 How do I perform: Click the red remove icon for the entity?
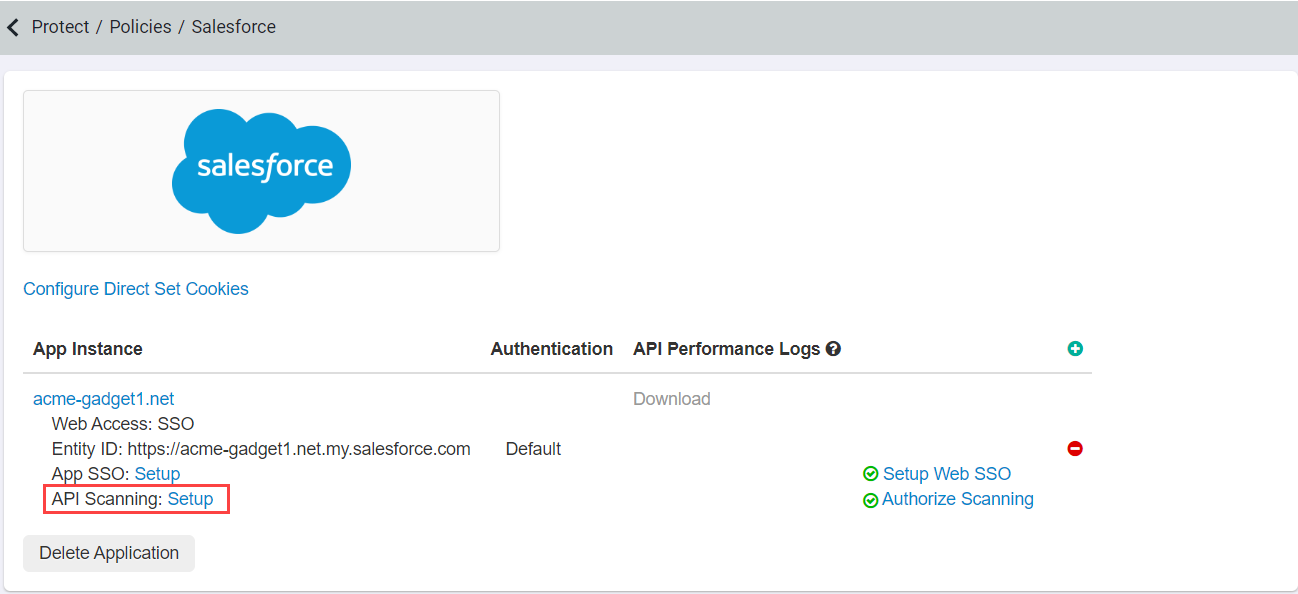[1075, 449]
